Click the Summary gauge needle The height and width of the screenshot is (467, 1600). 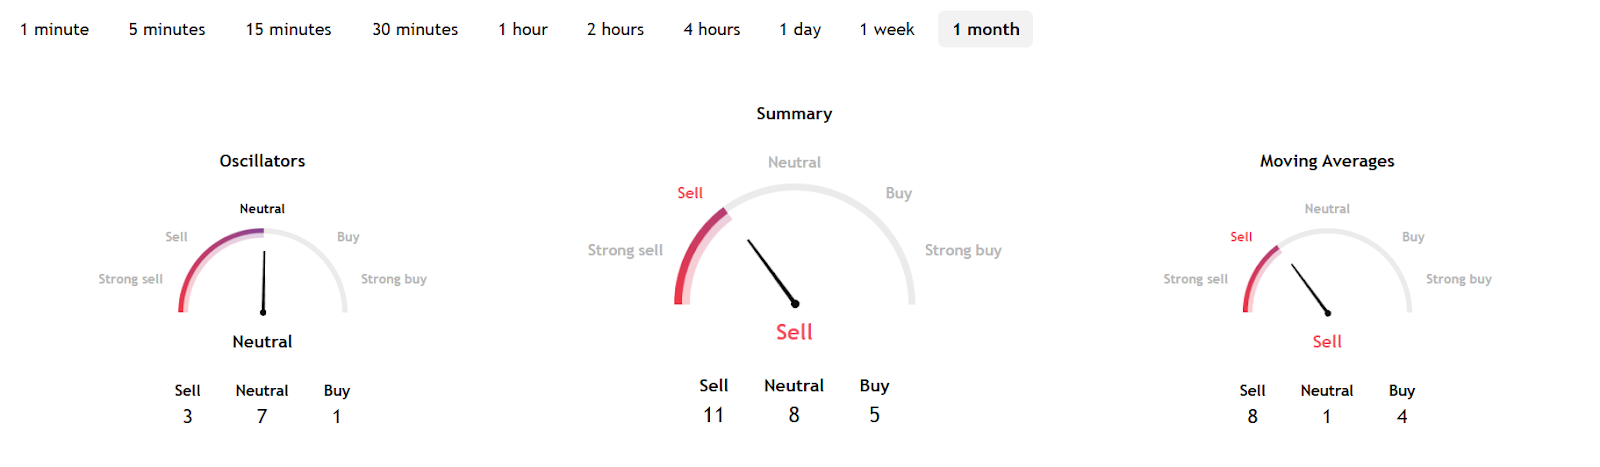[x=771, y=271]
